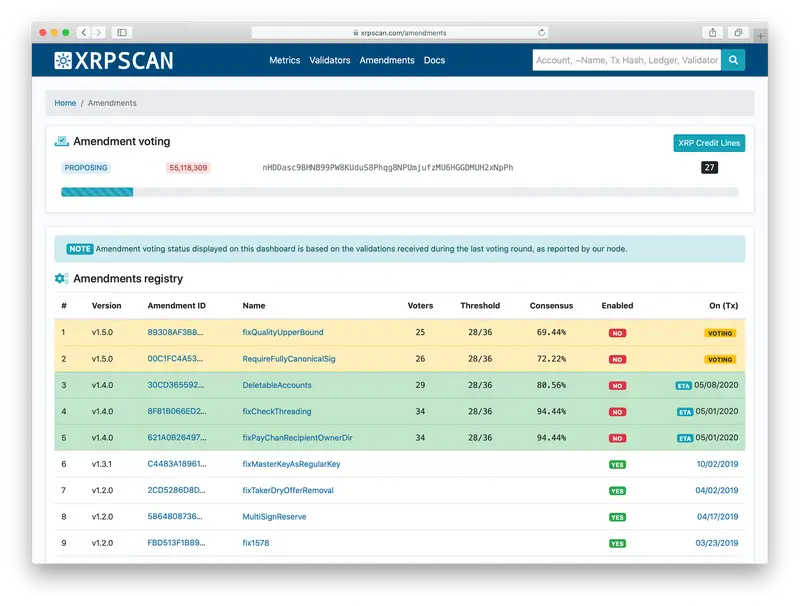The height and width of the screenshot is (606, 800).
Task: Expand the ETA badge for fixCheckThreading
Action: tap(683, 411)
